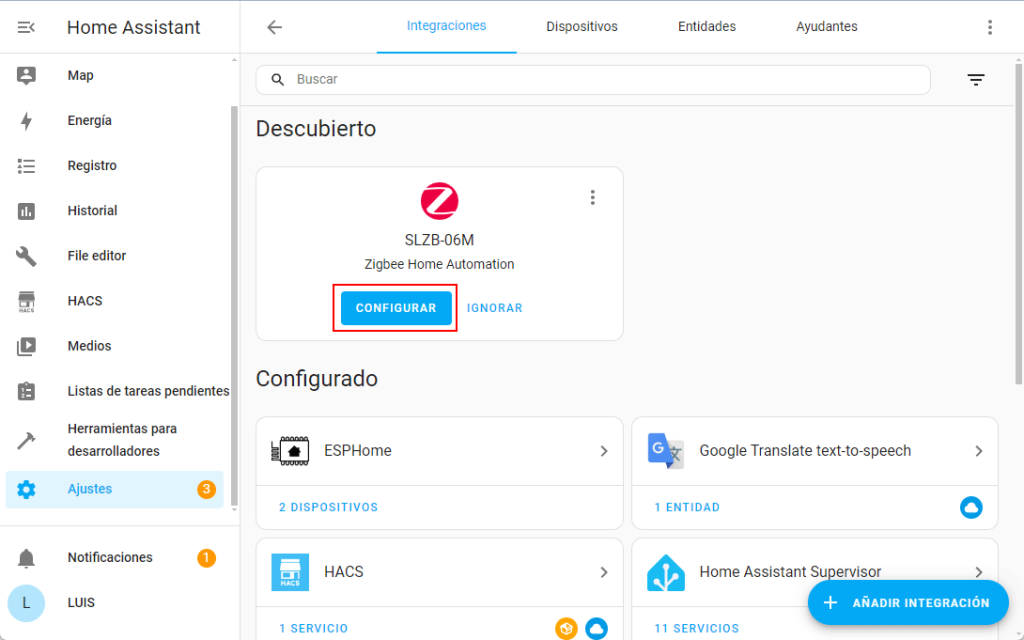Click the Buscar search field
This screenshot has height=640, width=1024.
(600, 79)
